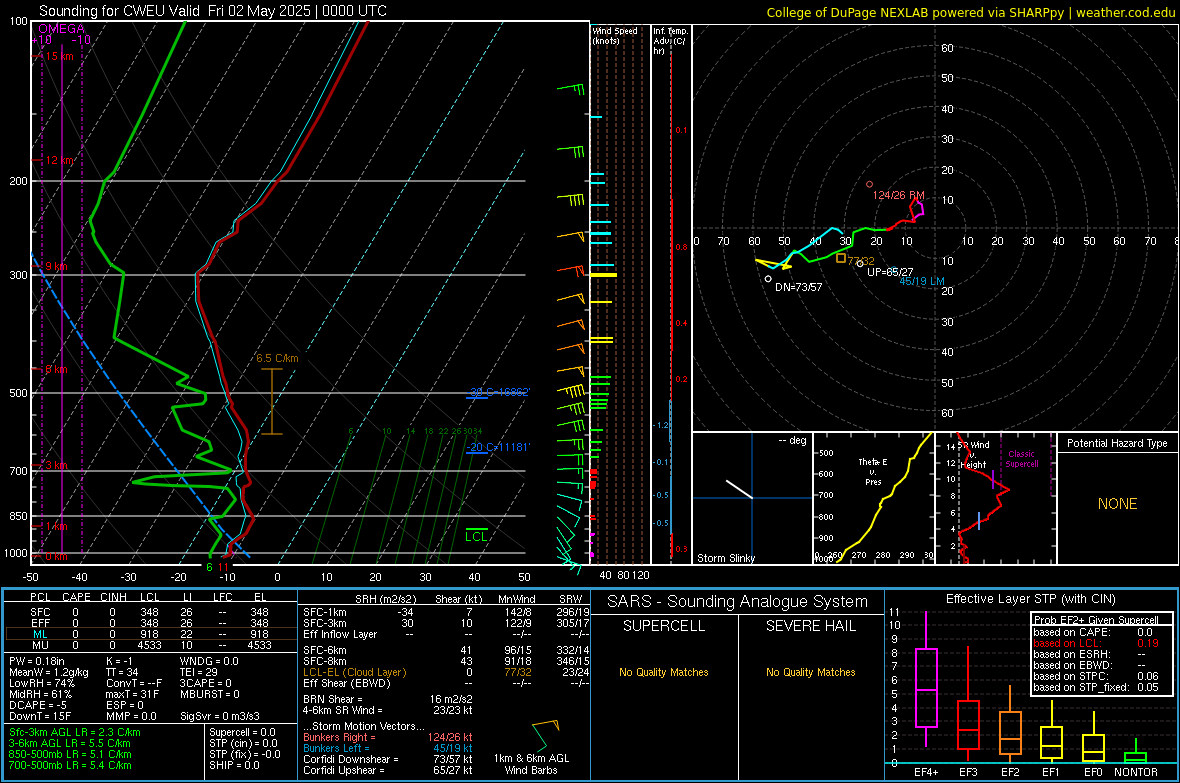Click the Supercell = 0.0 value
Viewport: 1180px width, 783px height.
242,732
